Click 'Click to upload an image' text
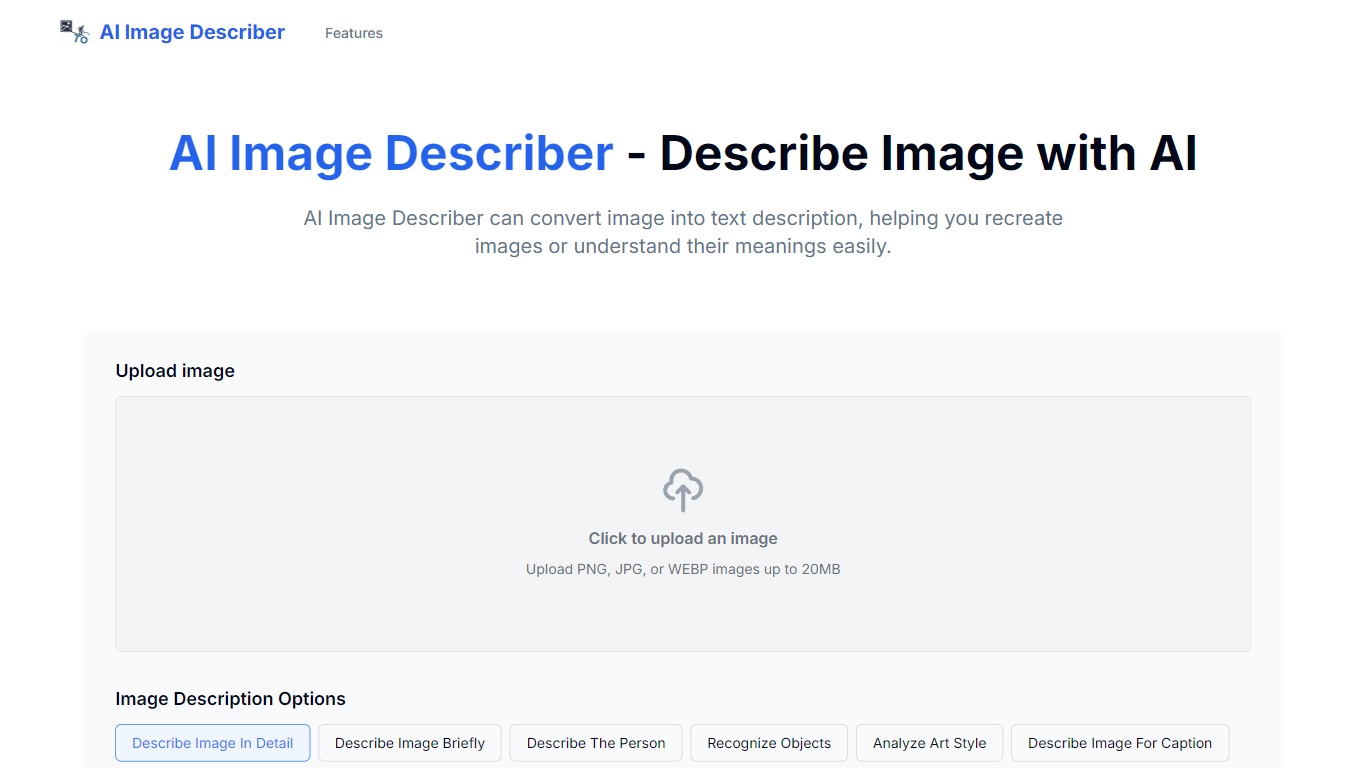The width and height of the screenshot is (1366, 768). (683, 538)
